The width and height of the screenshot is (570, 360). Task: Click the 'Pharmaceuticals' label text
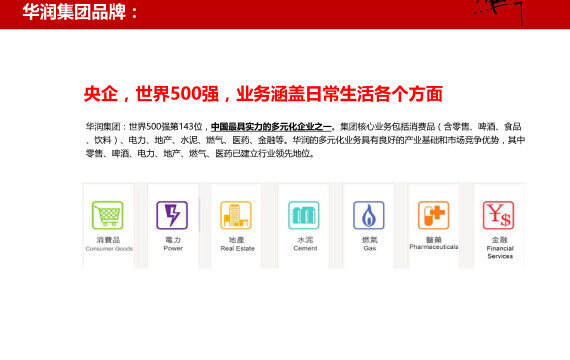[434, 247]
